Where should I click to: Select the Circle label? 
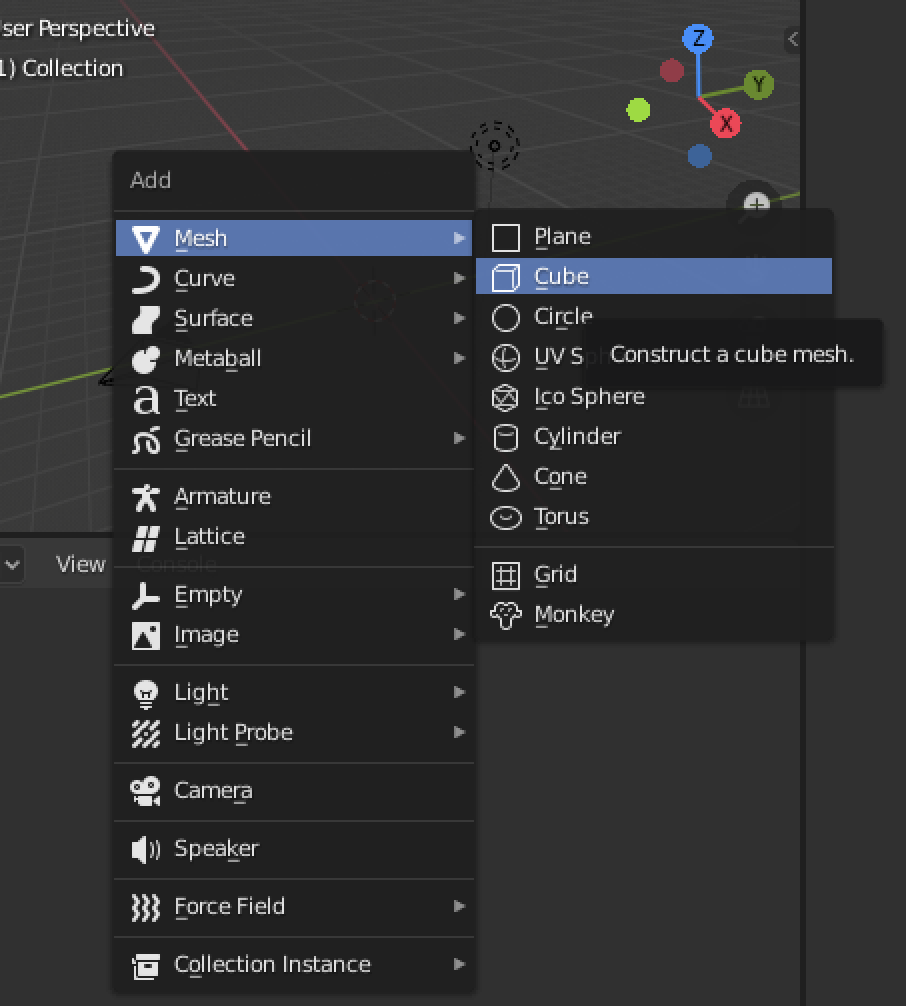[x=563, y=316]
